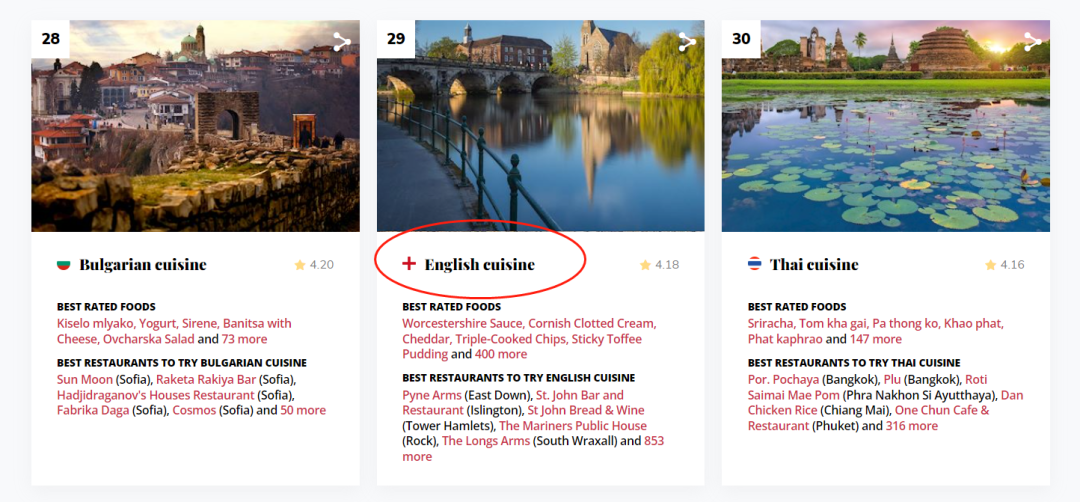Click the star beside rating 4.20
The height and width of the screenshot is (502, 1080).
pos(300,264)
